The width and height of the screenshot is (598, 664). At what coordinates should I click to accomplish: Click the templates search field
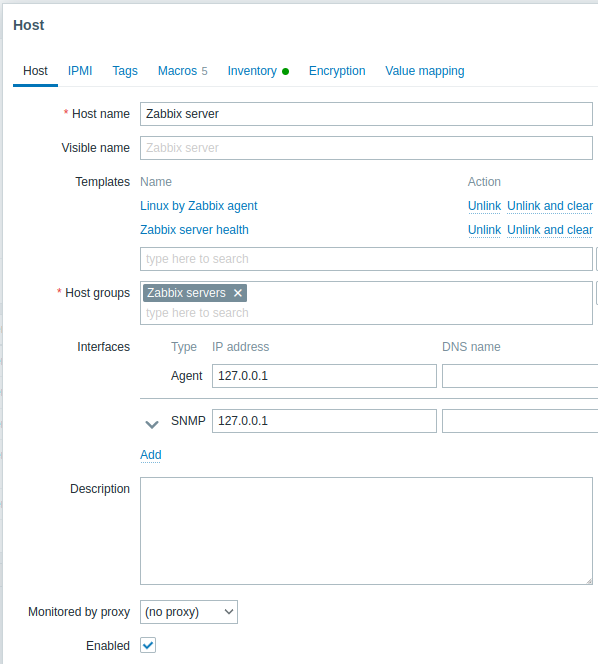click(366, 259)
